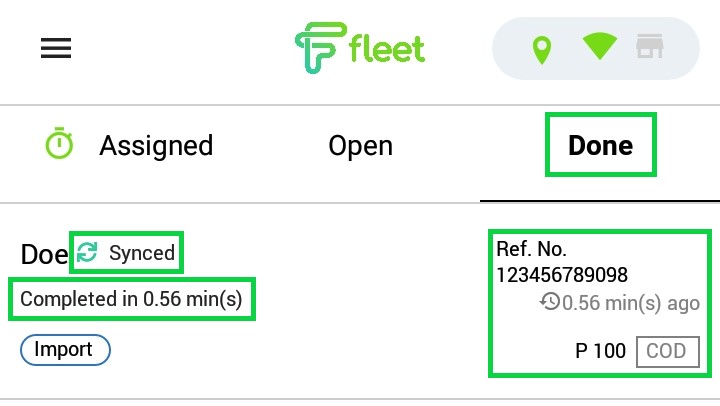Tap the sync arrows icon
Screen dimensions: 720x406
87,252
